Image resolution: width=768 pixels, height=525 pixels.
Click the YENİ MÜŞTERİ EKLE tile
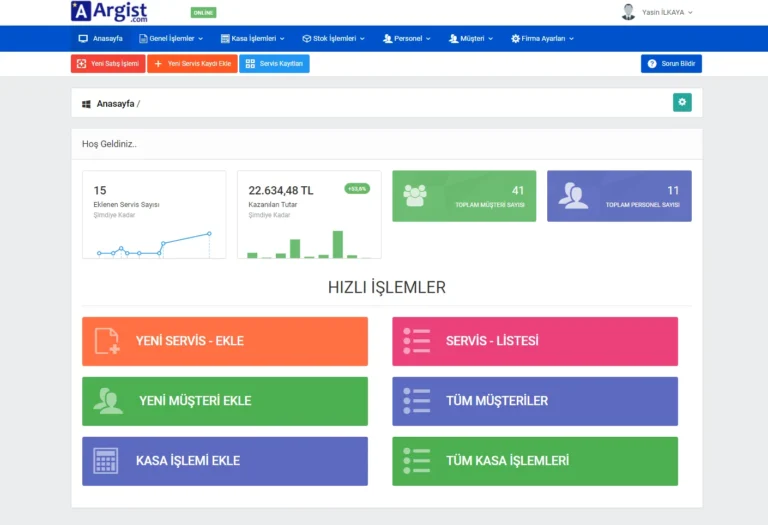(x=225, y=401)
